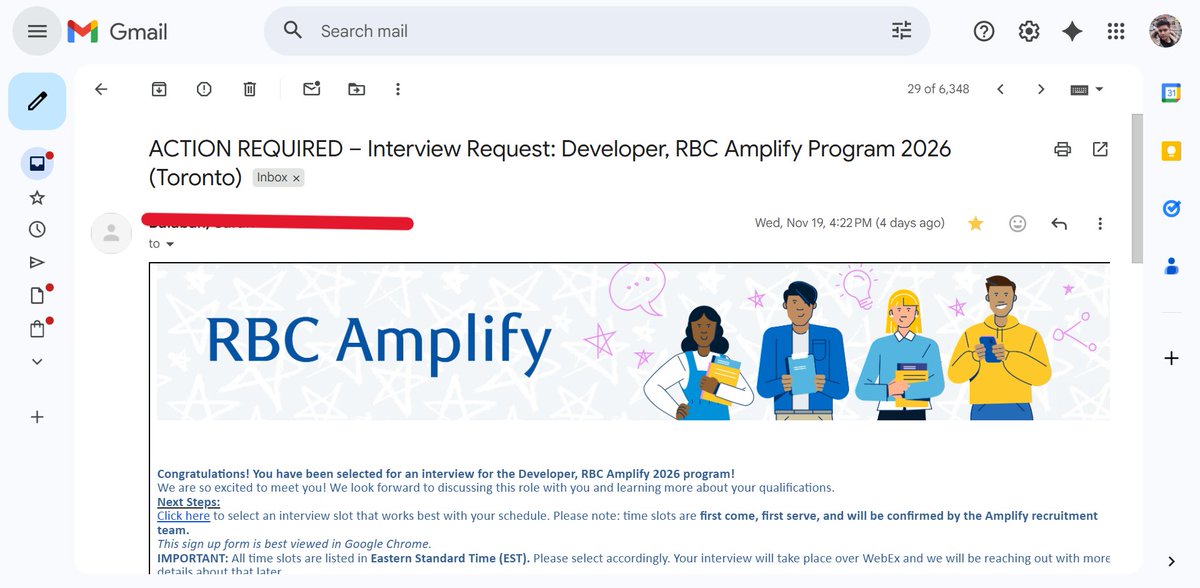Click the email subject heading

[x=550, y=163]
